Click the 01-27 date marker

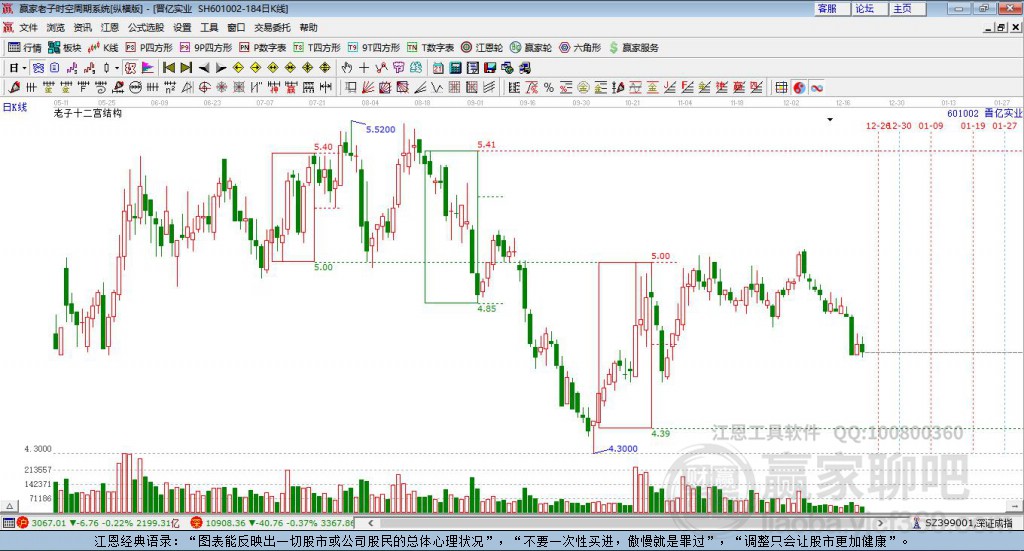(x=1004, y=126)
